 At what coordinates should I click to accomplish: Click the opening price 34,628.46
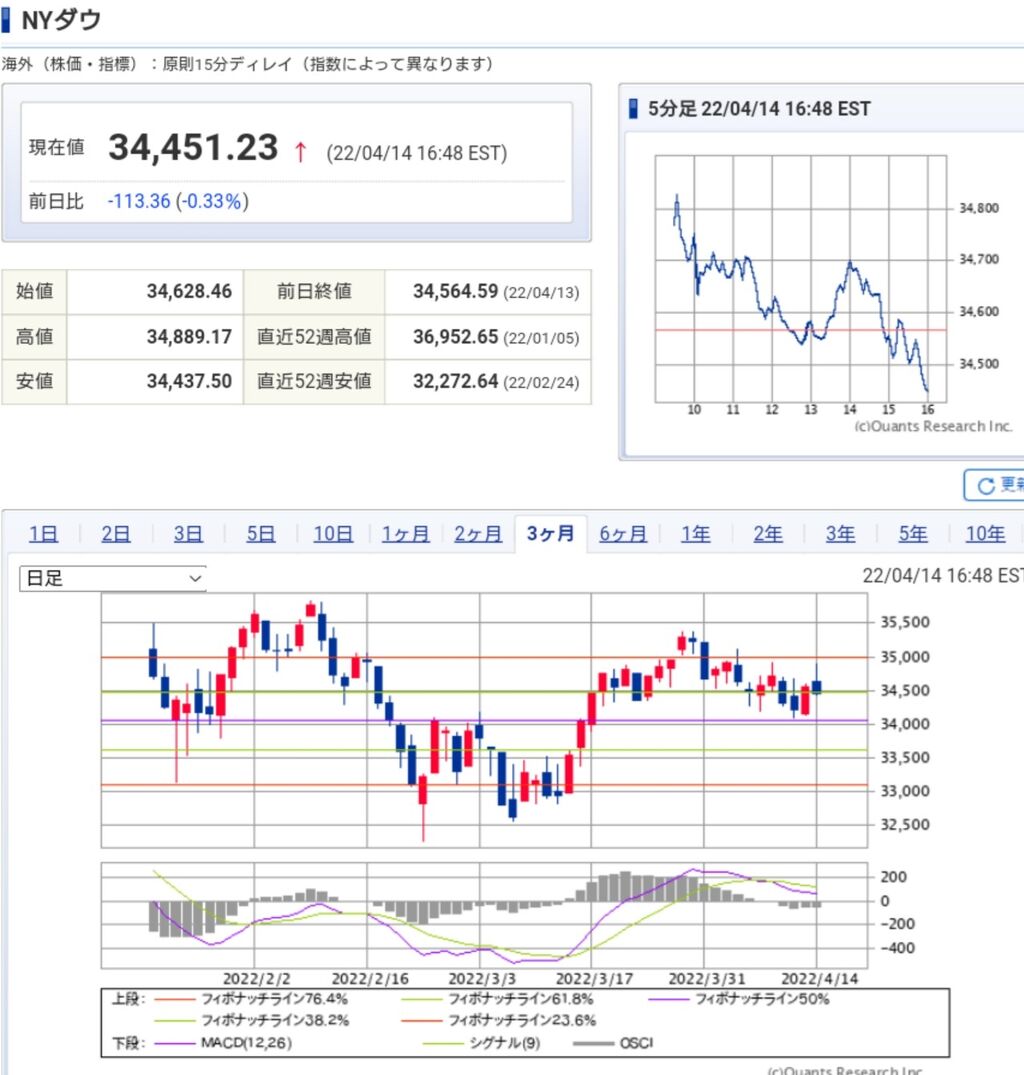click(x=189, y=291)
